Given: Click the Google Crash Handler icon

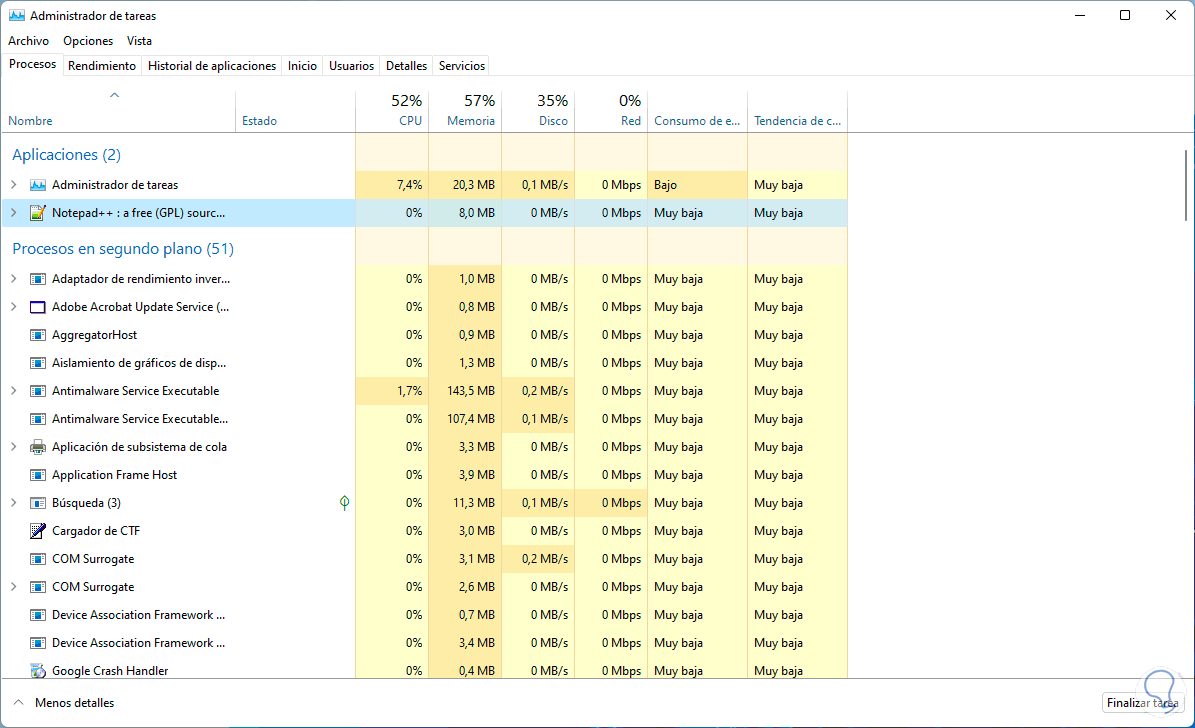Looking at the screenshot, I should click(x=38, y=671).
